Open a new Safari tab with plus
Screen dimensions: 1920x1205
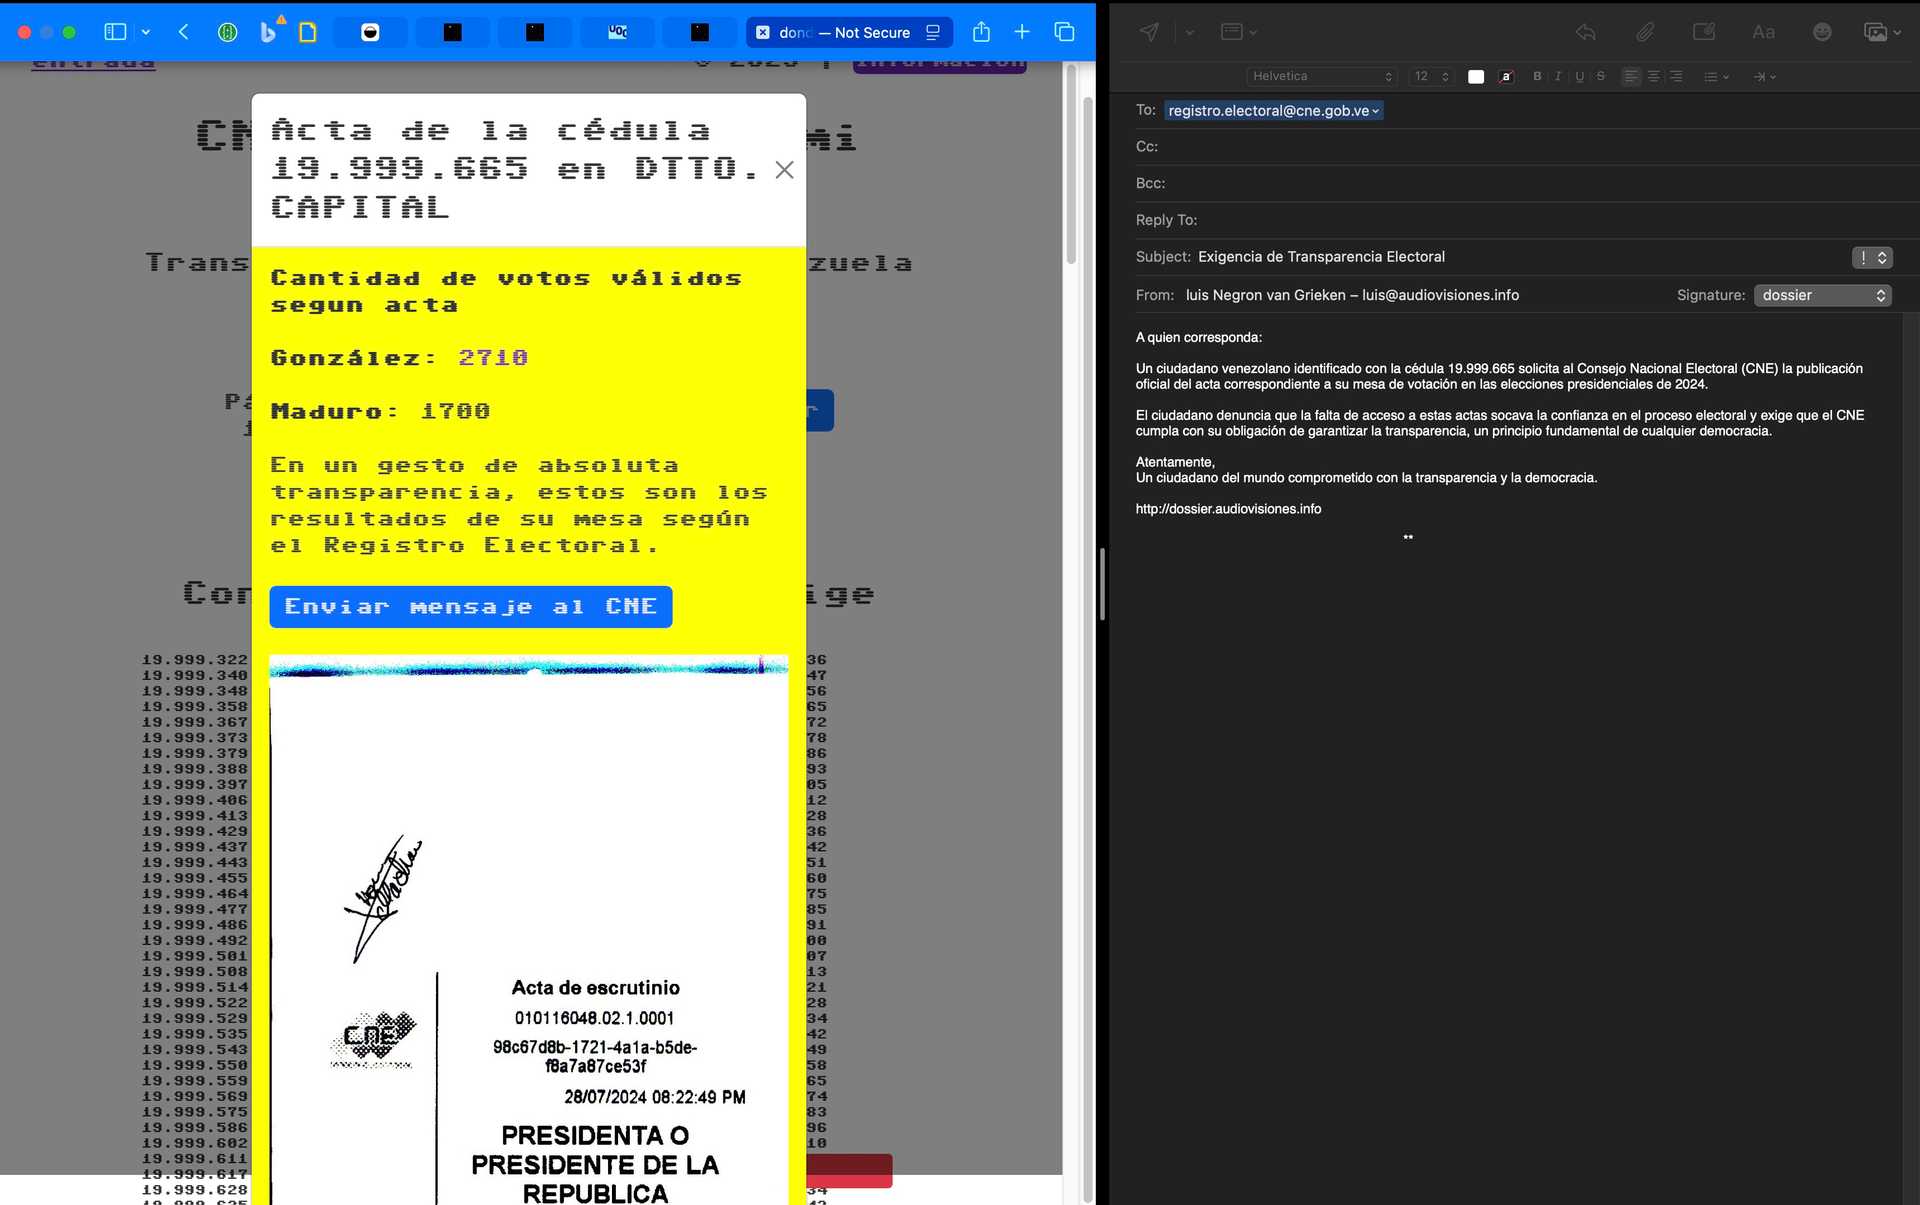(1022, 32)
